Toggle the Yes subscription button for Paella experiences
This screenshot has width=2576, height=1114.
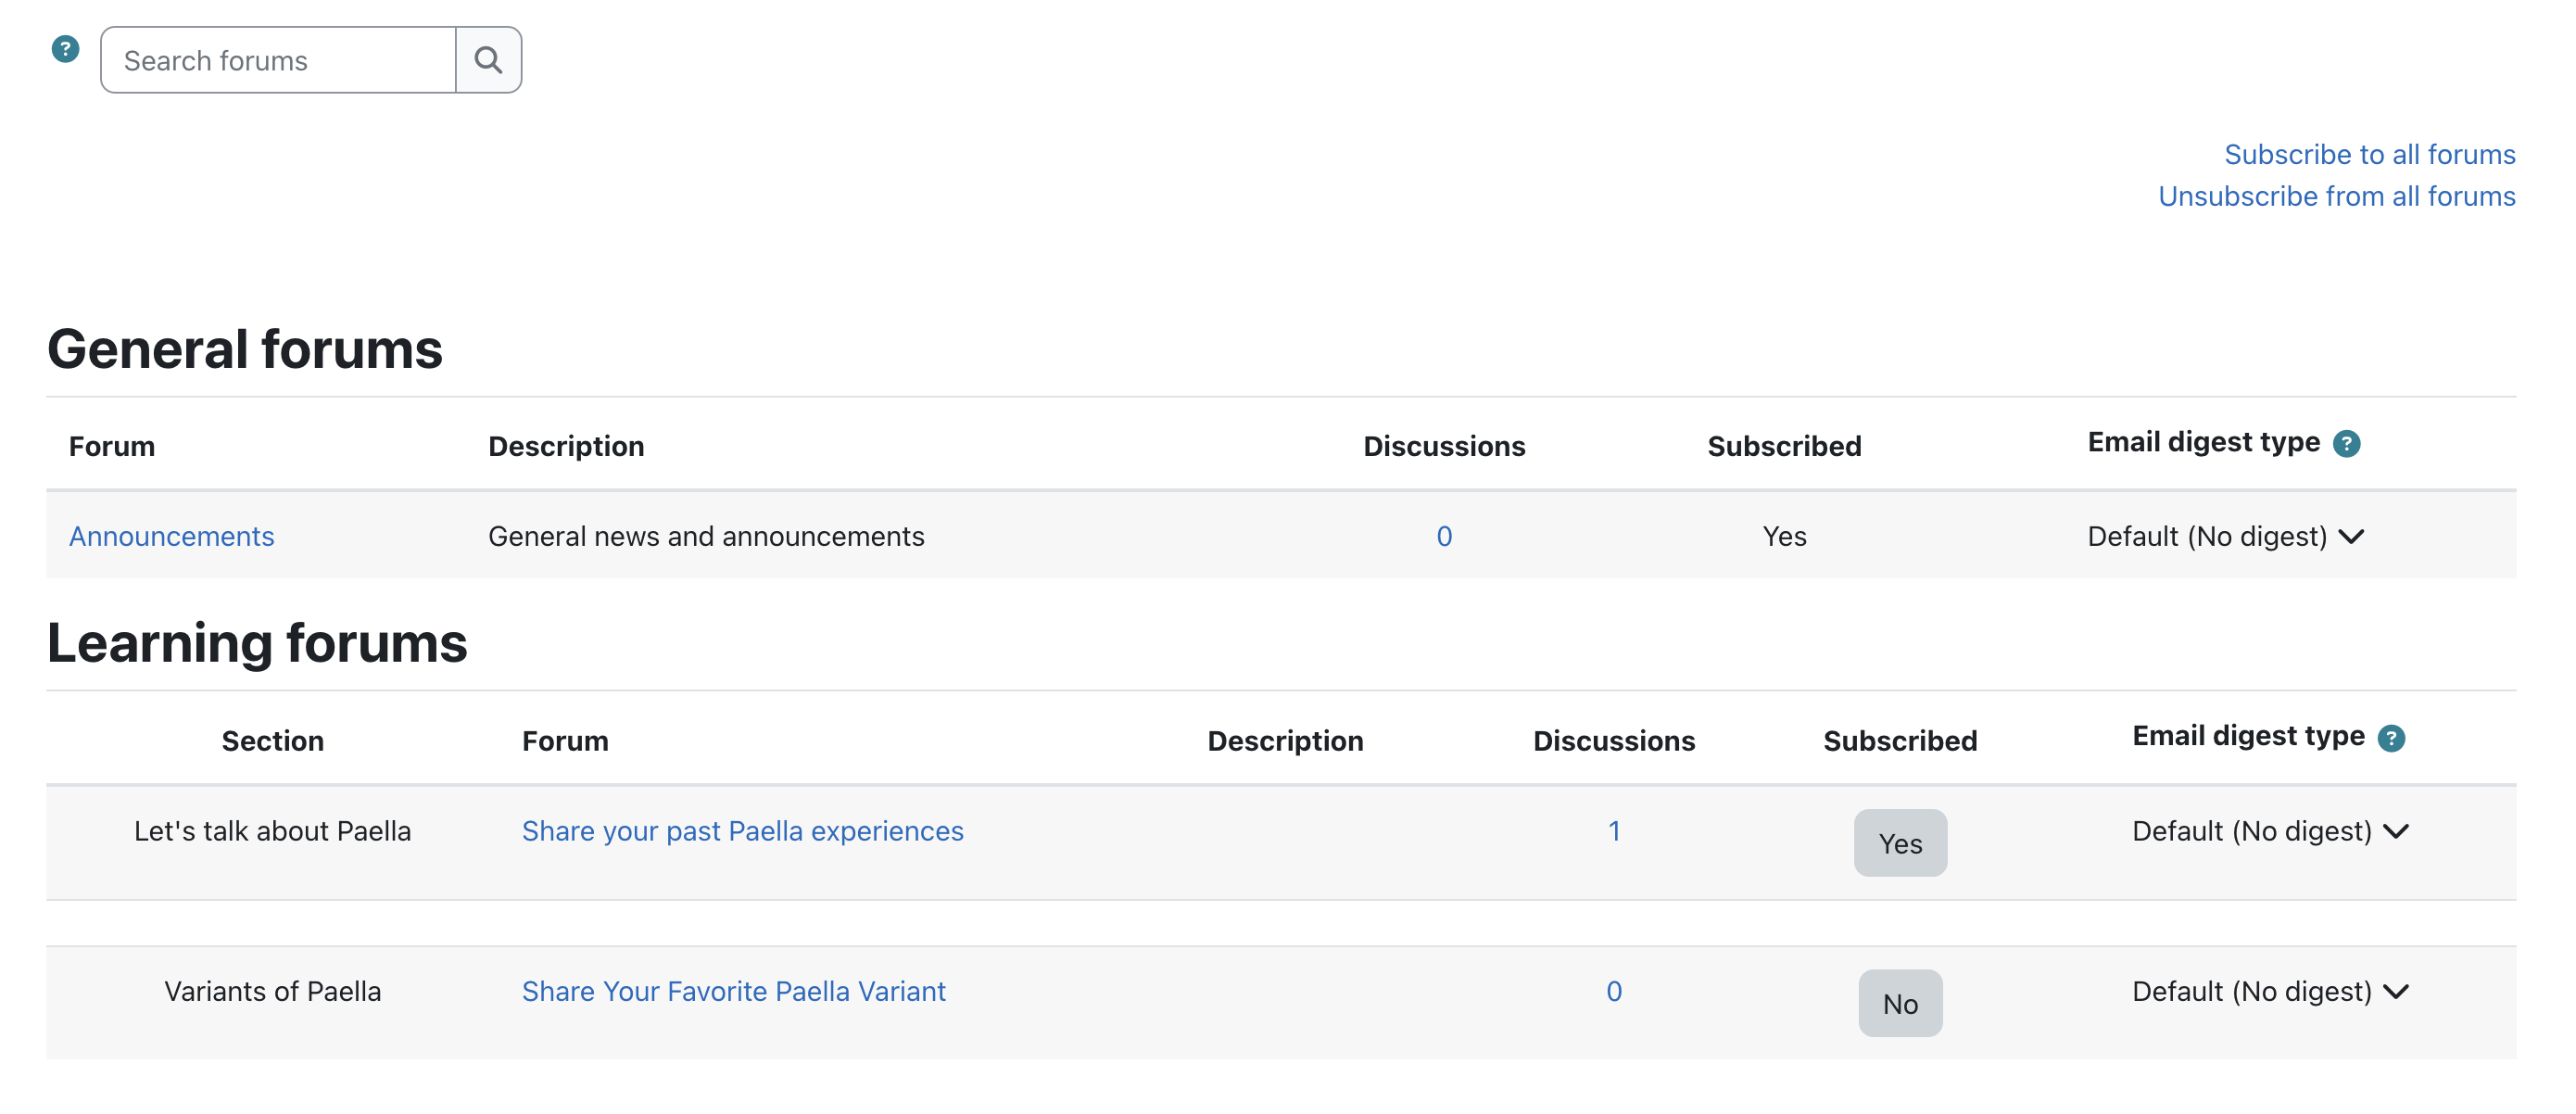1900,843
